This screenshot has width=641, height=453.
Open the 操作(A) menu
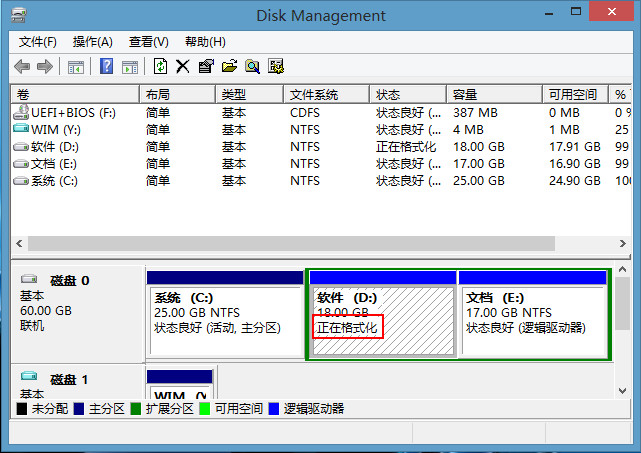[92, 42]
